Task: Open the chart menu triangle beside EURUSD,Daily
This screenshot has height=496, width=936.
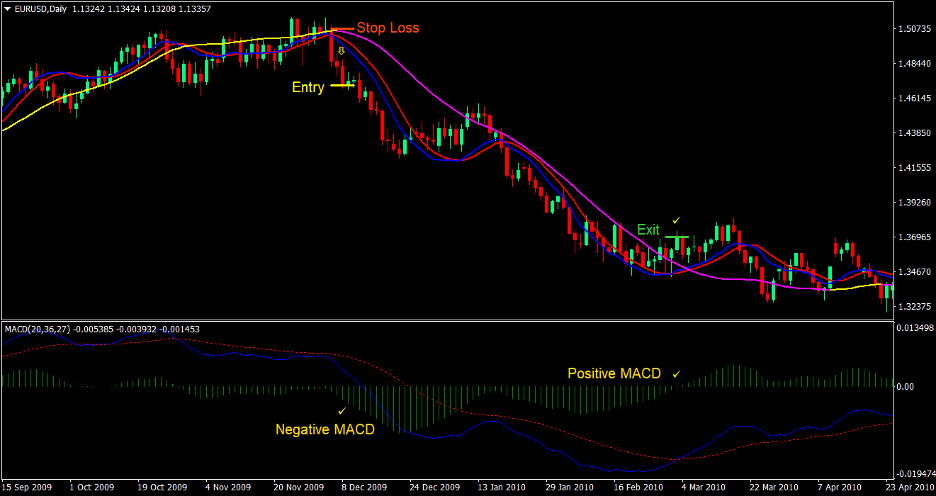Action: [x=7, y=10]
